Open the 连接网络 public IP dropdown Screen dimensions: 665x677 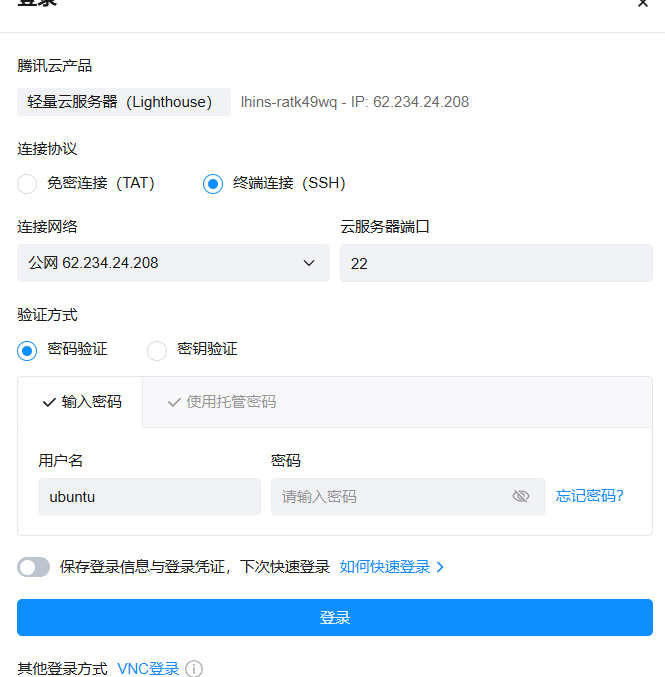(x=173, y=263)
